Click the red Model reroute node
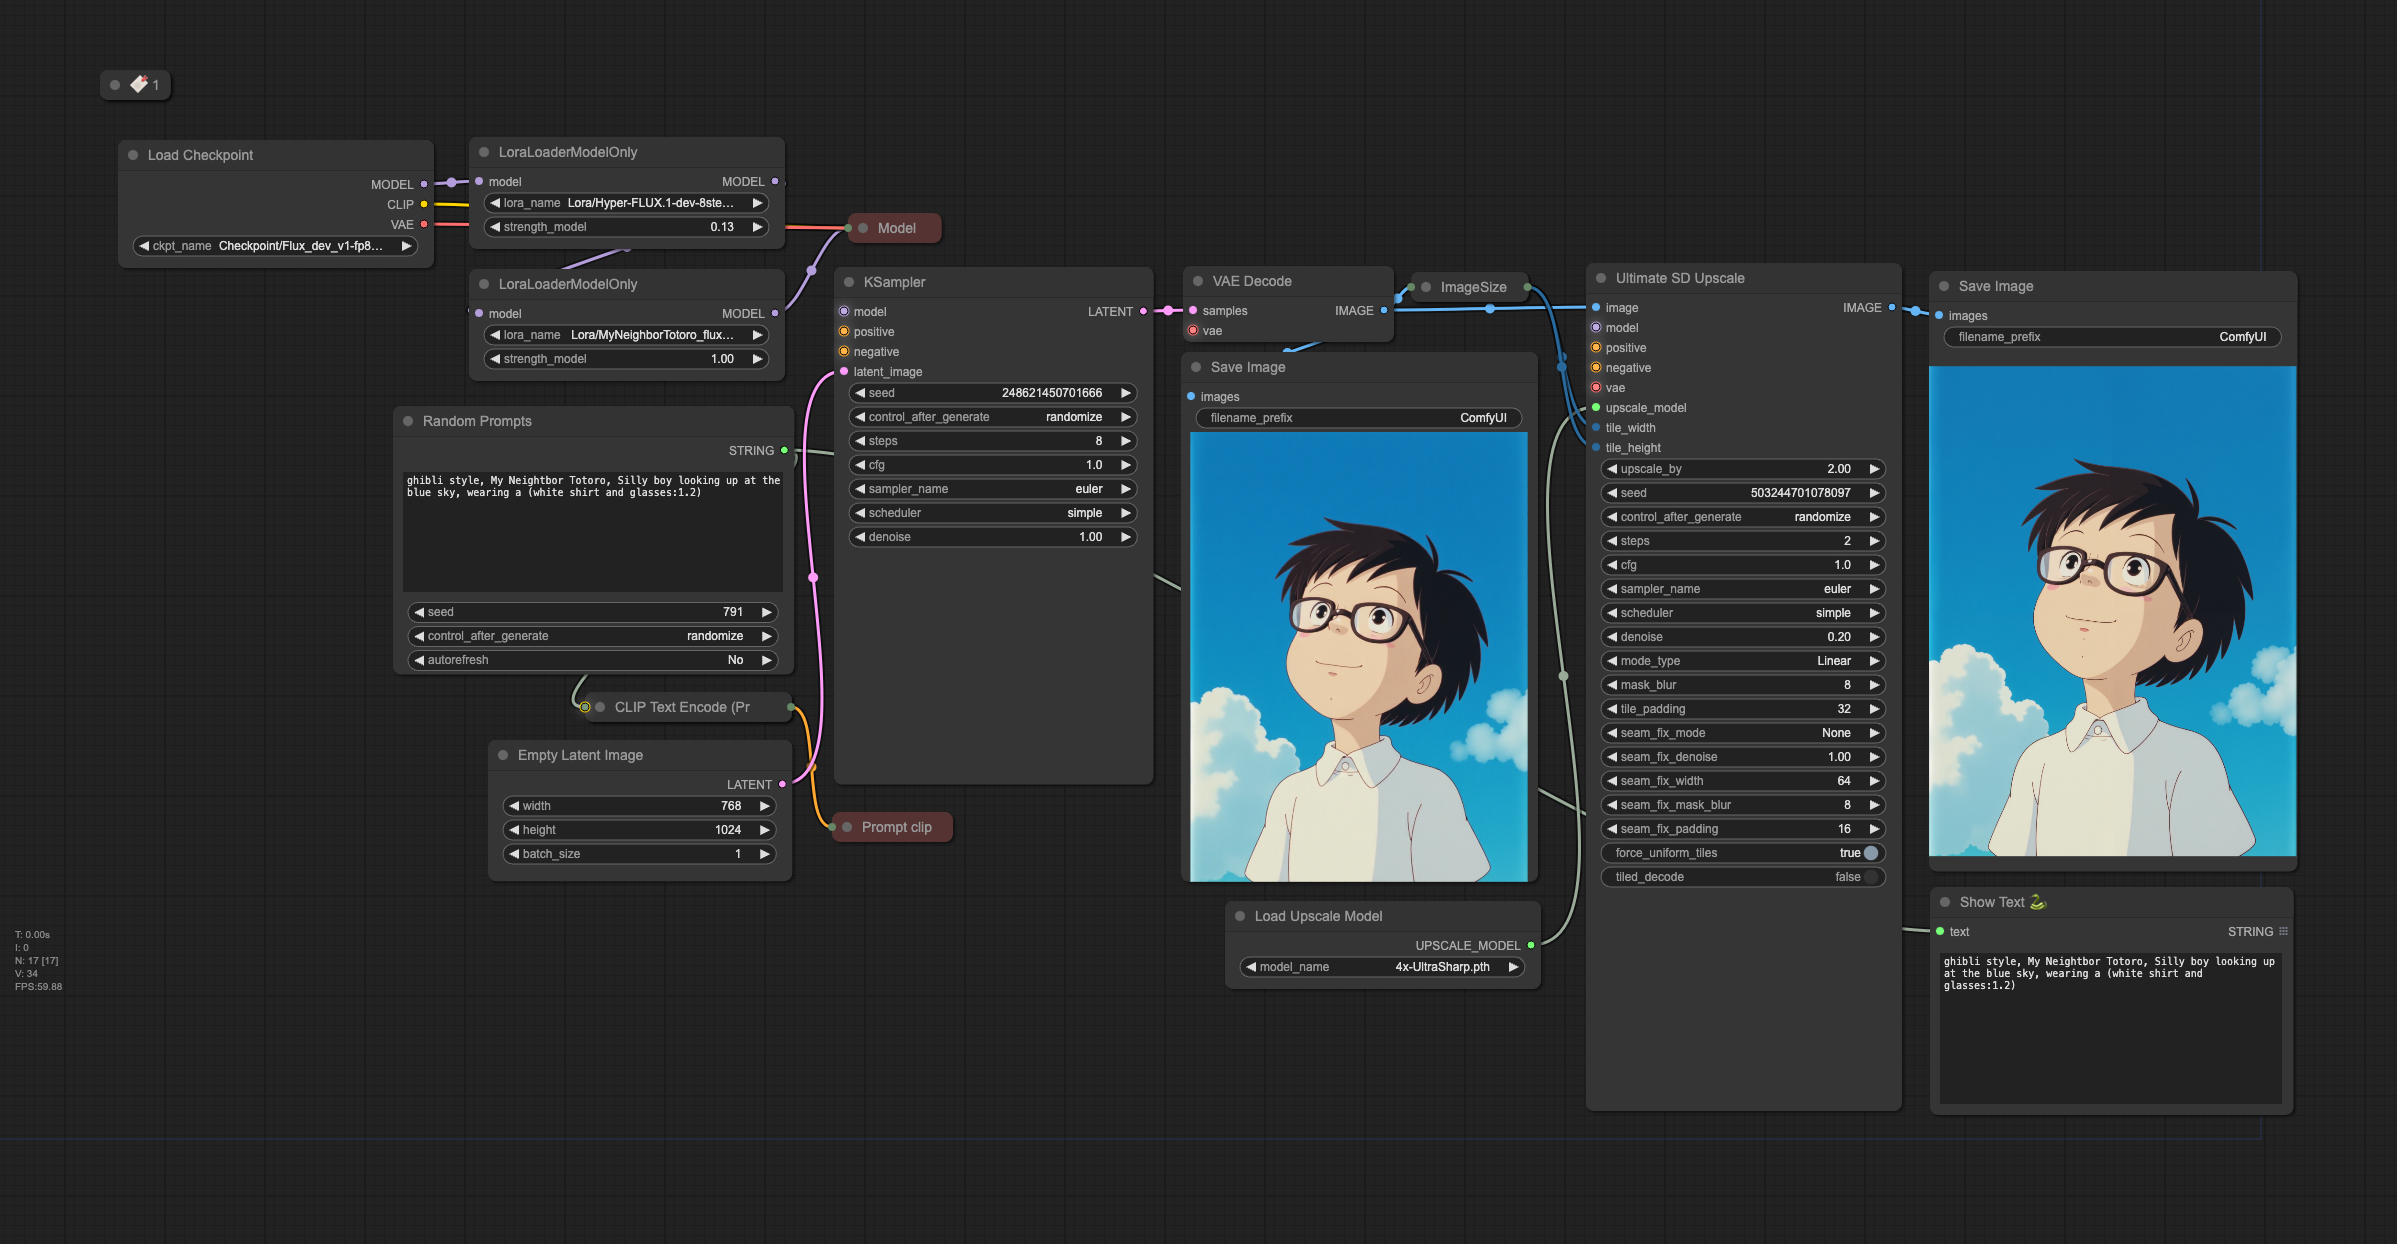This screenshot has width=2397, height=1244. [895, 228]
